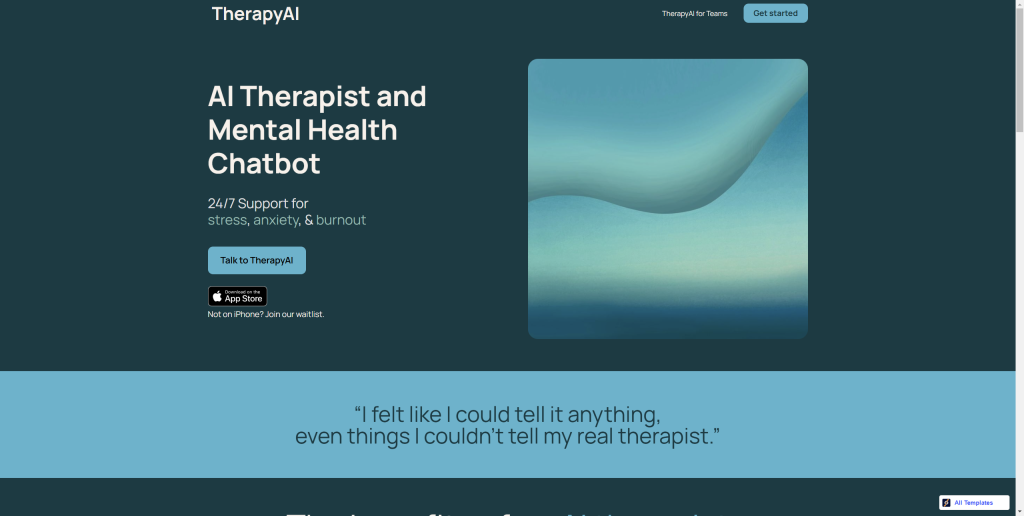Follow the Join our waitlist link
Screen dimensions: 1024x516
click(x=295, y=314)
